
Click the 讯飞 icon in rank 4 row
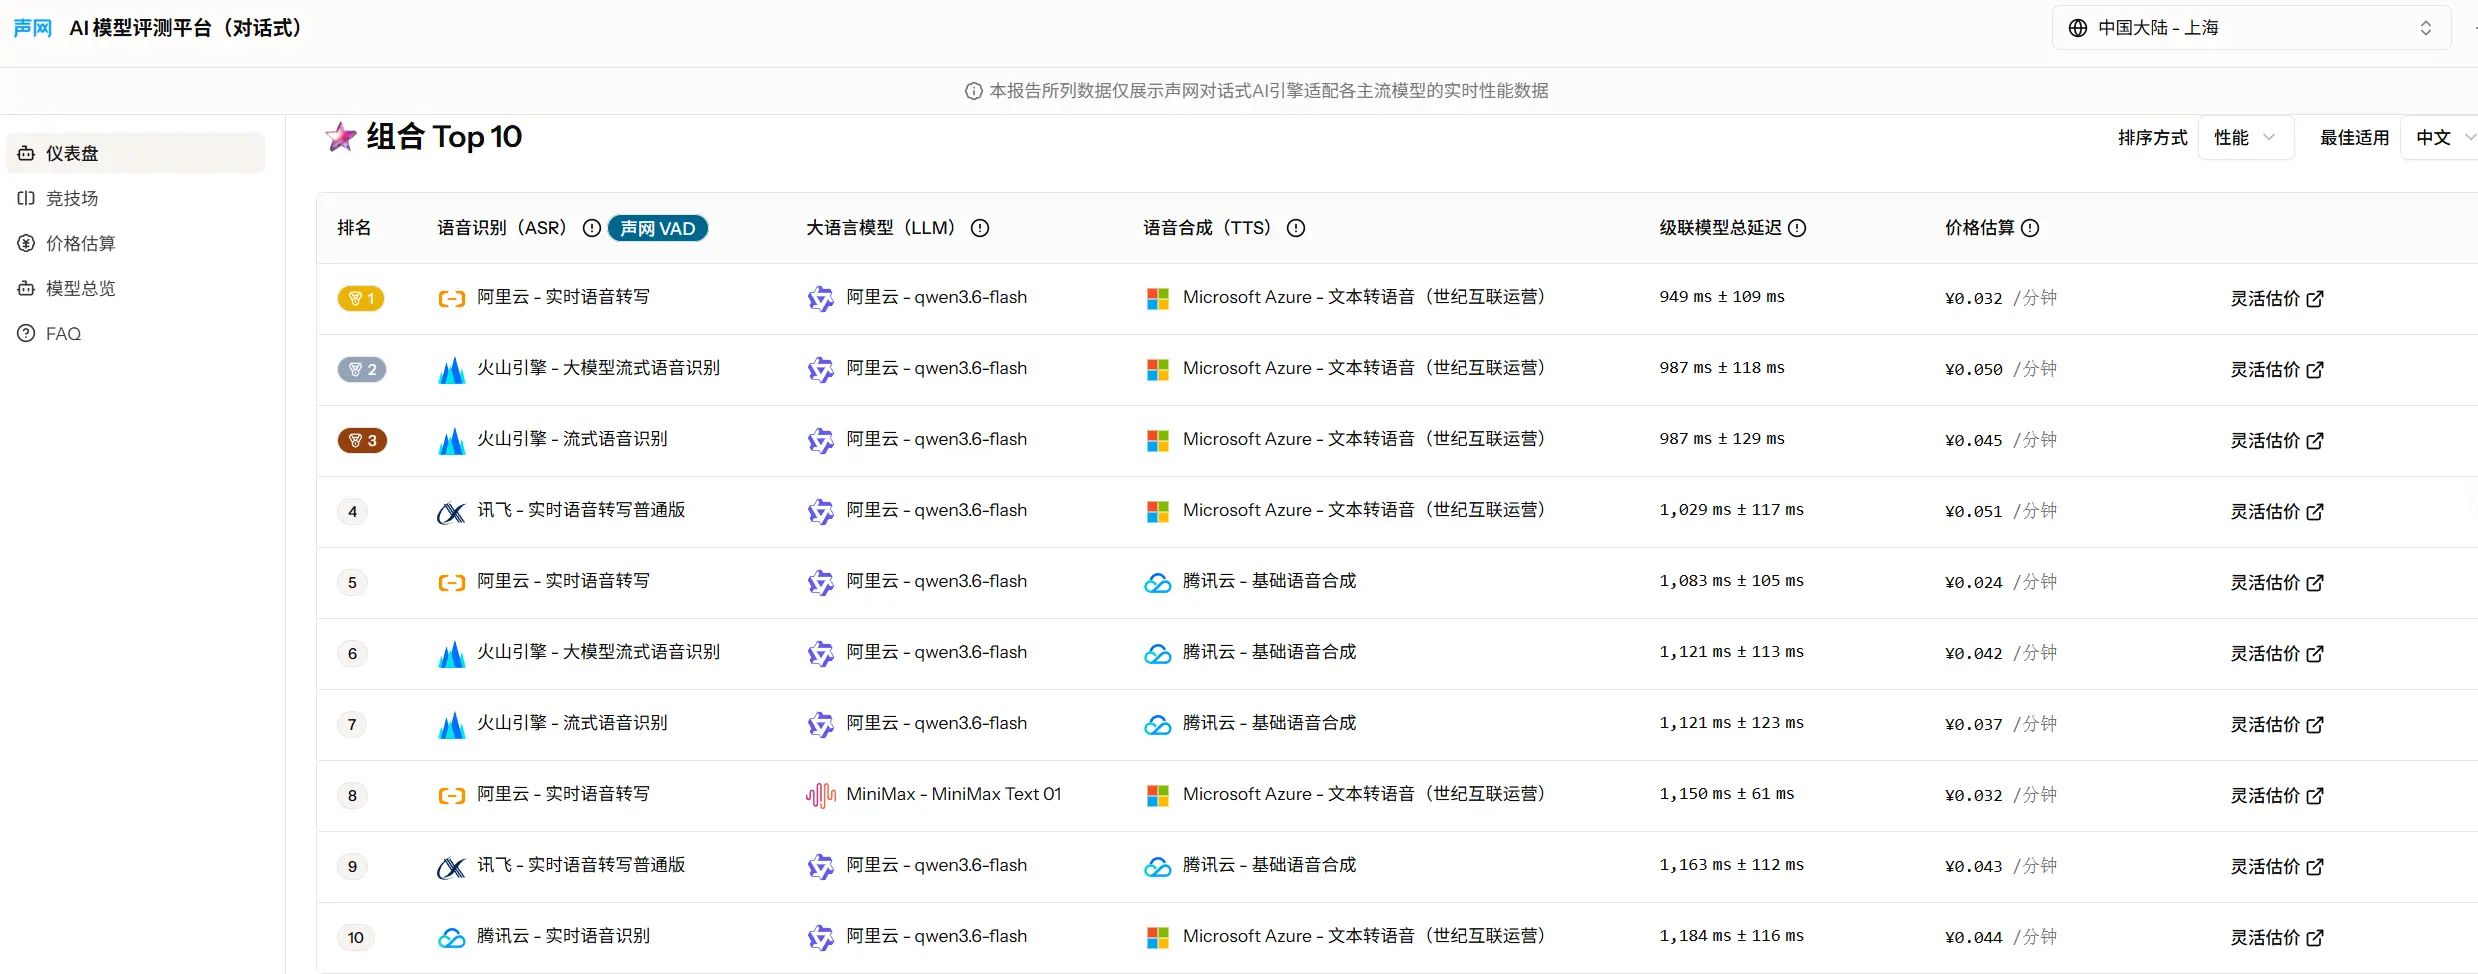(x=452, y=512)
